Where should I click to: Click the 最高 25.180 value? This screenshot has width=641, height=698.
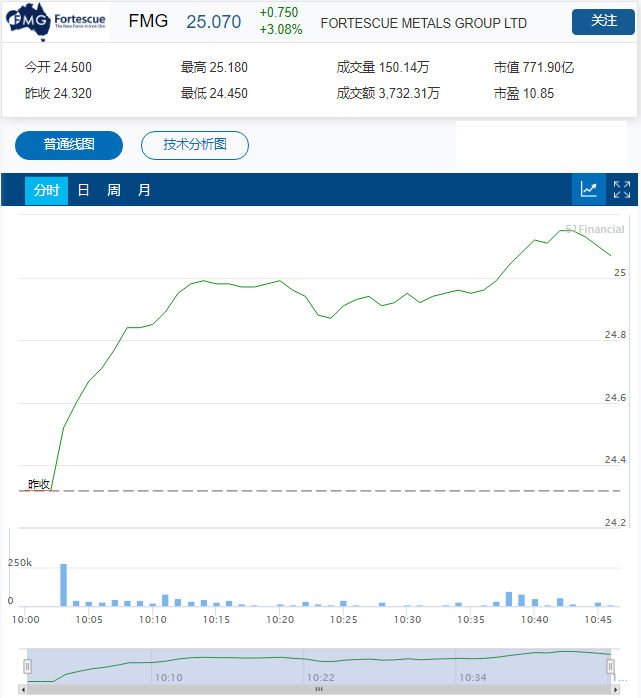[x=214, y=67]
